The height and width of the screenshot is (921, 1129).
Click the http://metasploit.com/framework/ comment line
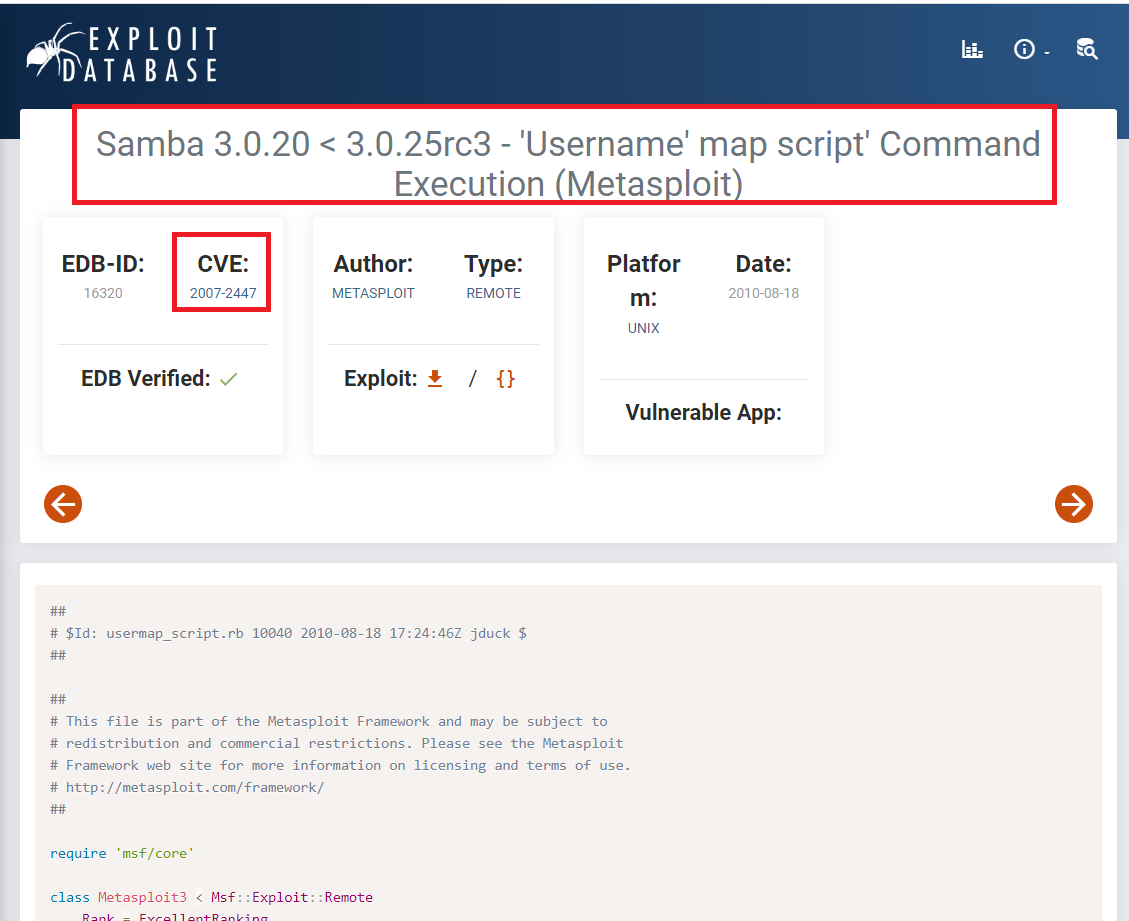(187, 787)
